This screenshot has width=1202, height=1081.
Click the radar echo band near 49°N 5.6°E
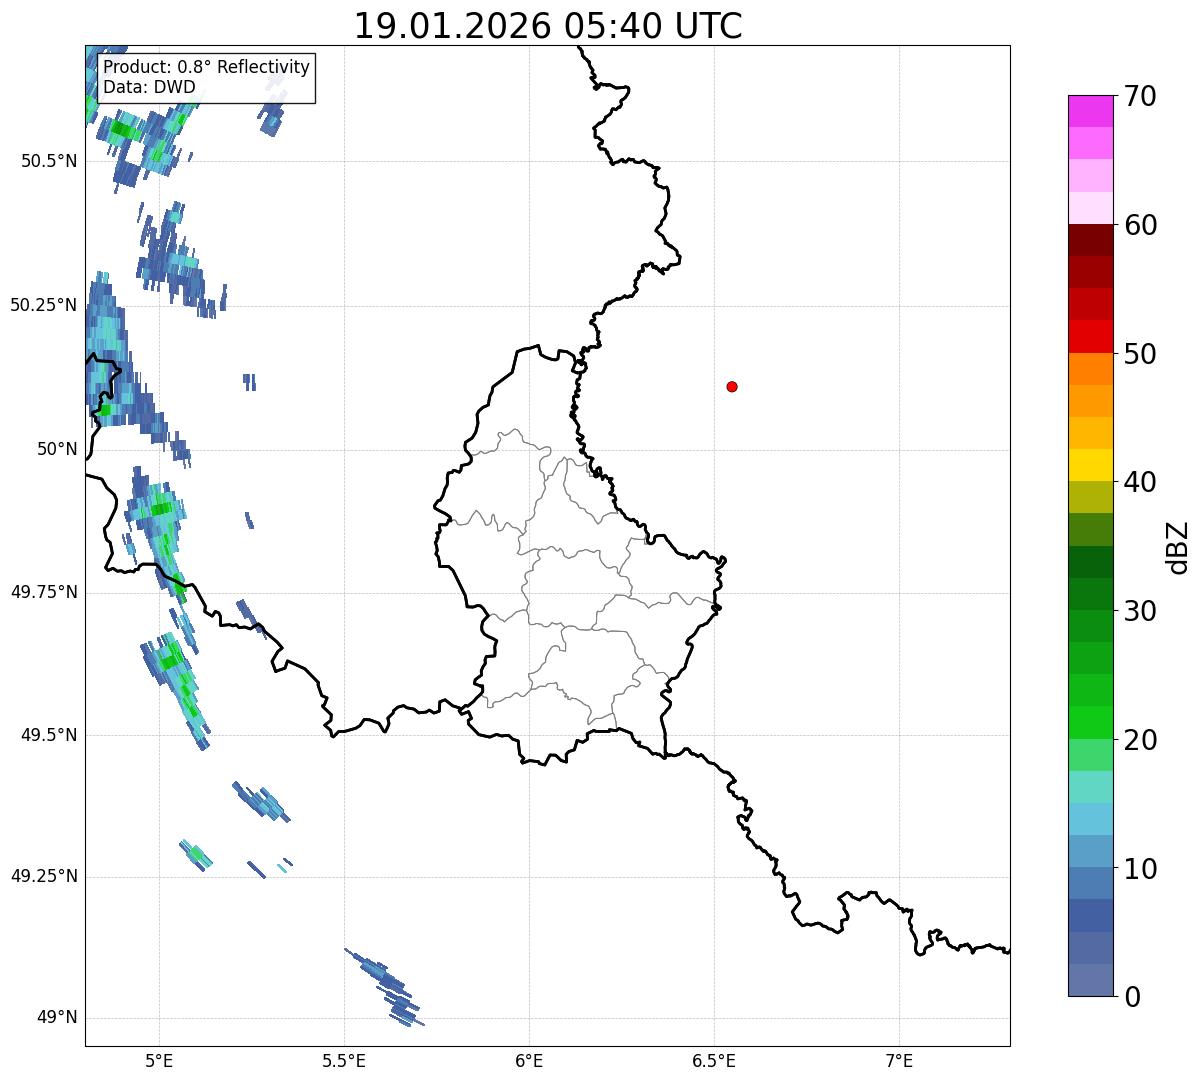tap(384, 987)
